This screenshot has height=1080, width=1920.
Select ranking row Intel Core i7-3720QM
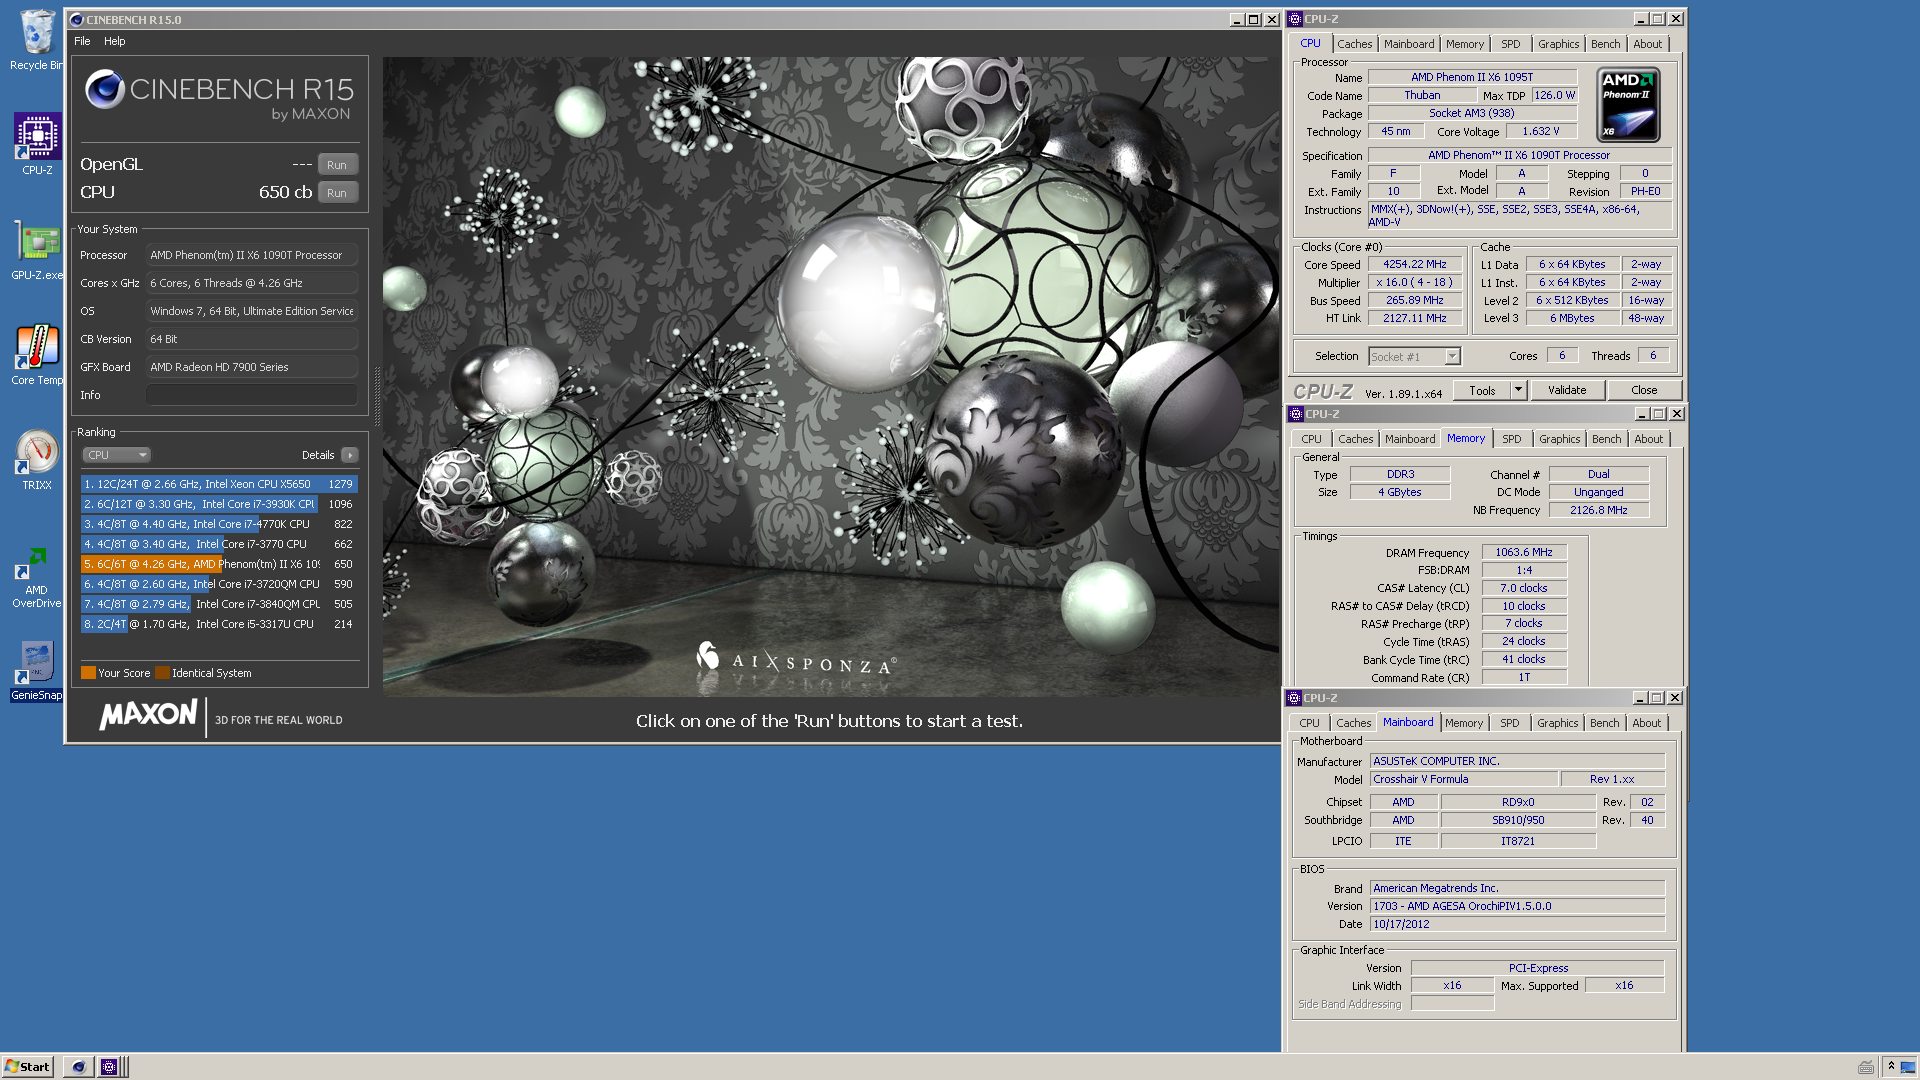[218, 584]
